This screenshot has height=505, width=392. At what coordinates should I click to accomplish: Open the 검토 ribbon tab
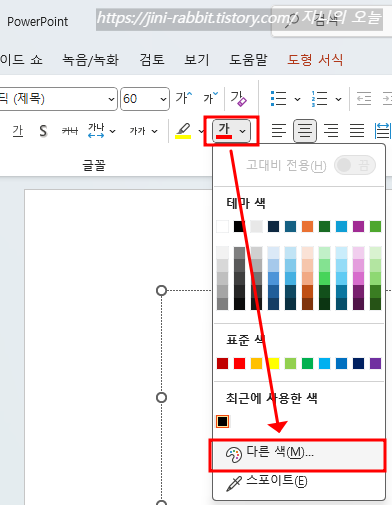pyautogui.click(x=152, y=60)
